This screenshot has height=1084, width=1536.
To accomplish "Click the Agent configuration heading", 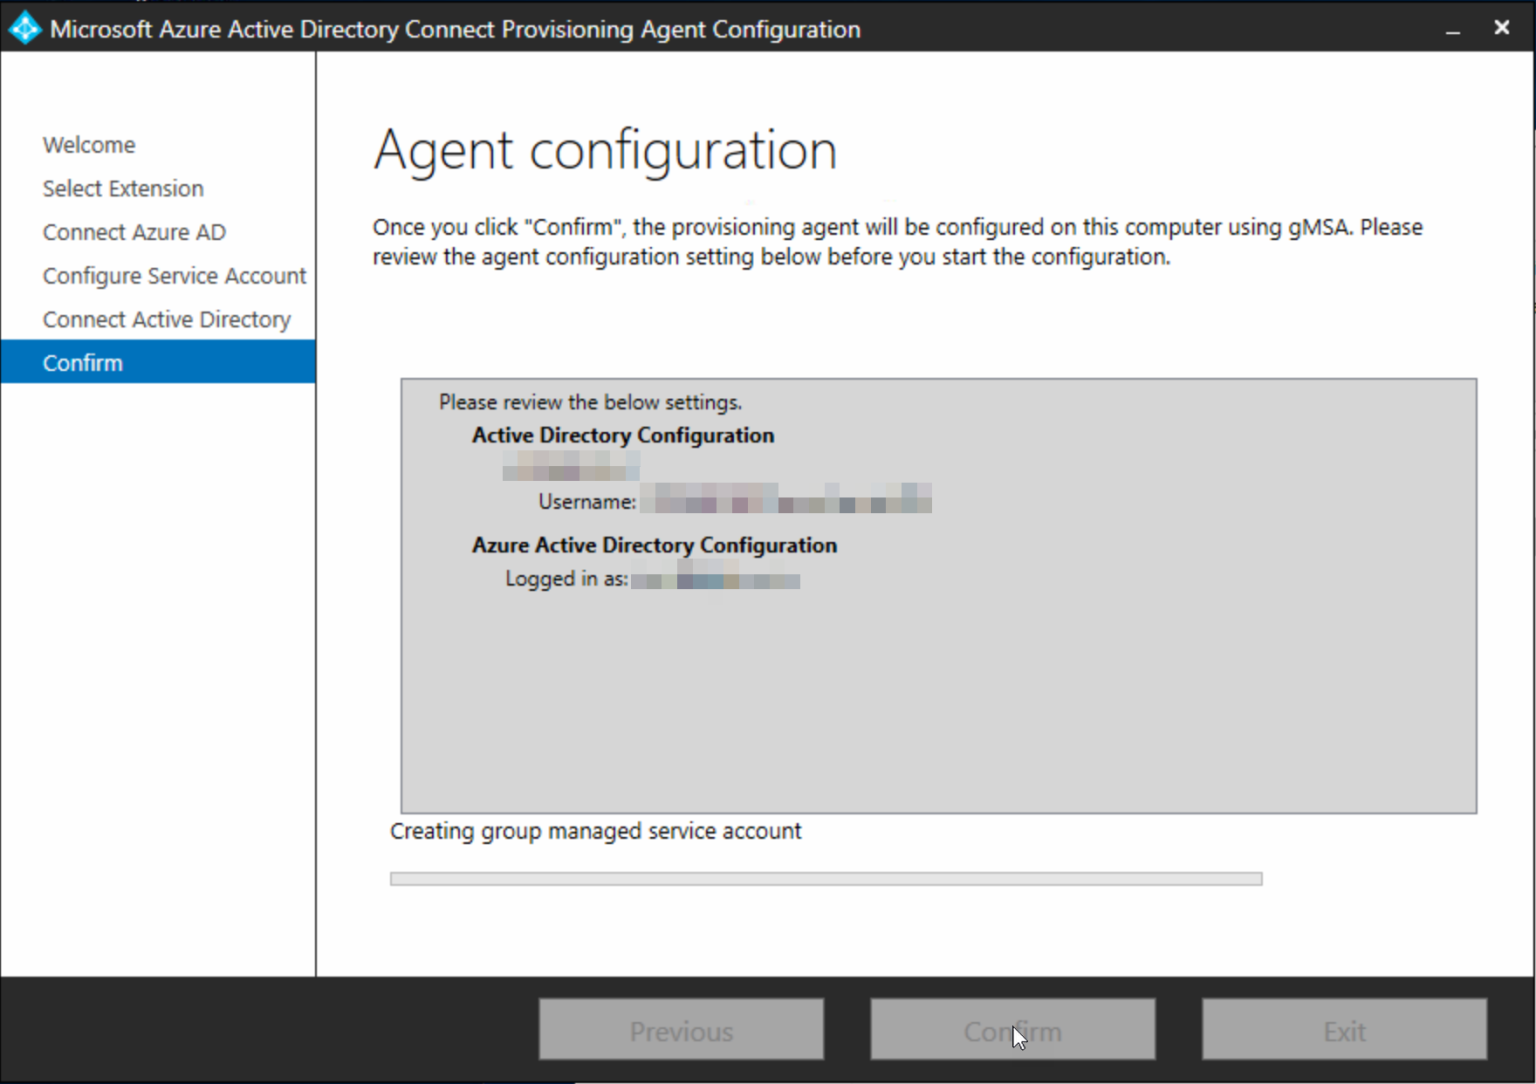I will tap(605, 150).
